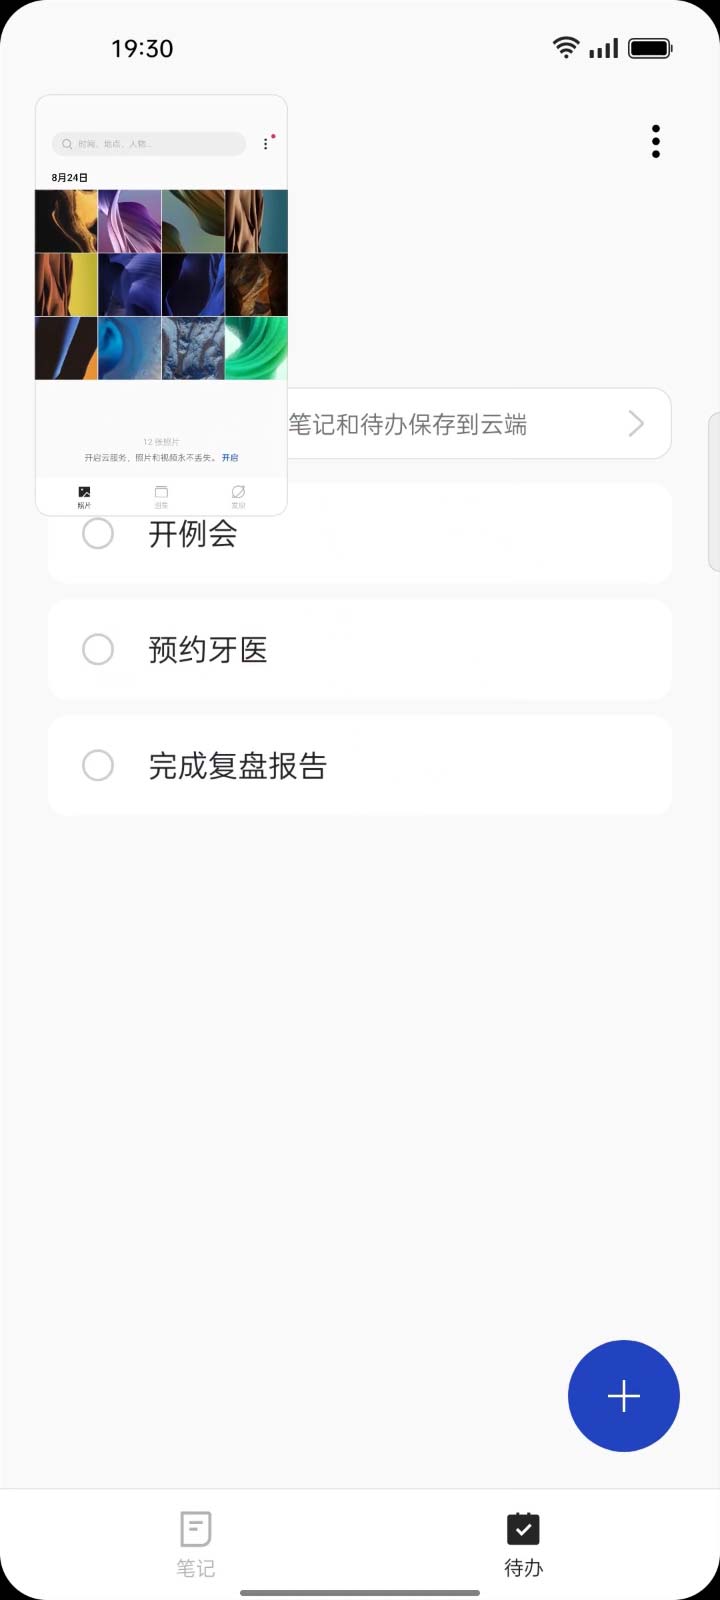
Task: Switch to the album tab in floating gallery
Action: 161,496
